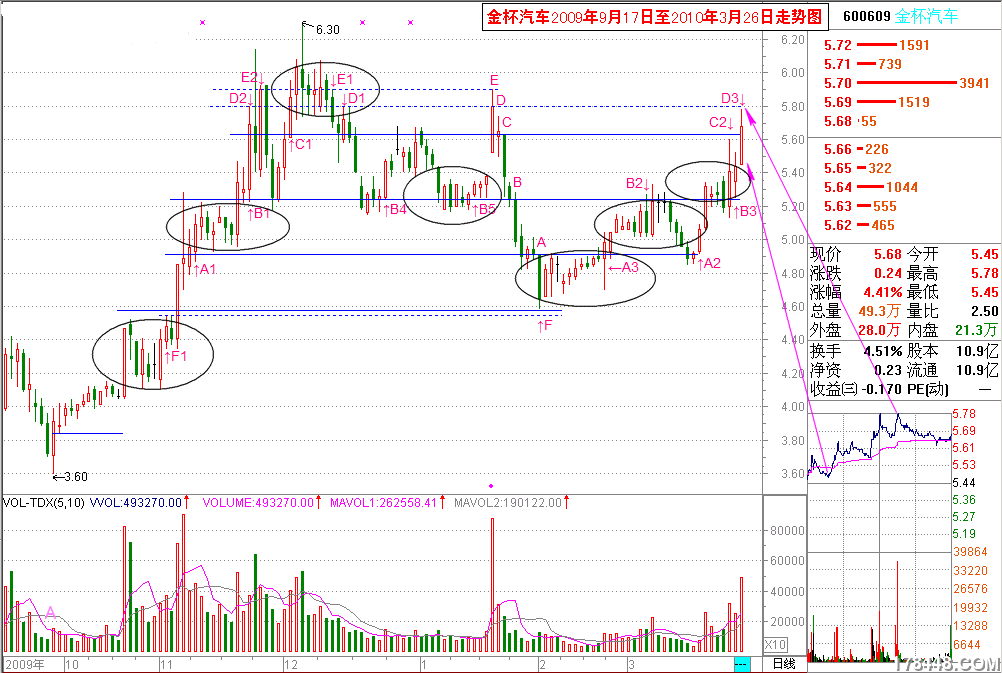Click the month 11 marker on the time axis
This screenshot has width=1002, height=673.
point(166,664)
